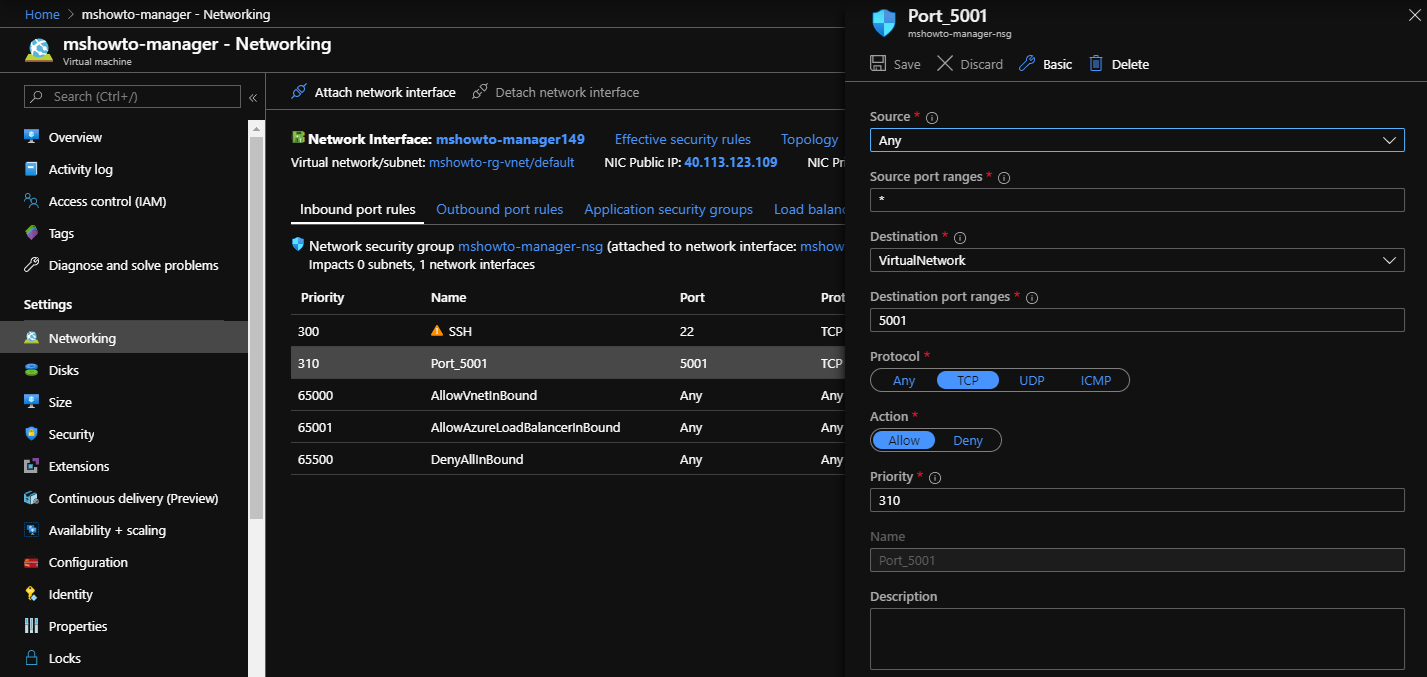Set Protocol to TCP
The height and width of the screenshot is (677, 1427).
[x=968, y=380]
